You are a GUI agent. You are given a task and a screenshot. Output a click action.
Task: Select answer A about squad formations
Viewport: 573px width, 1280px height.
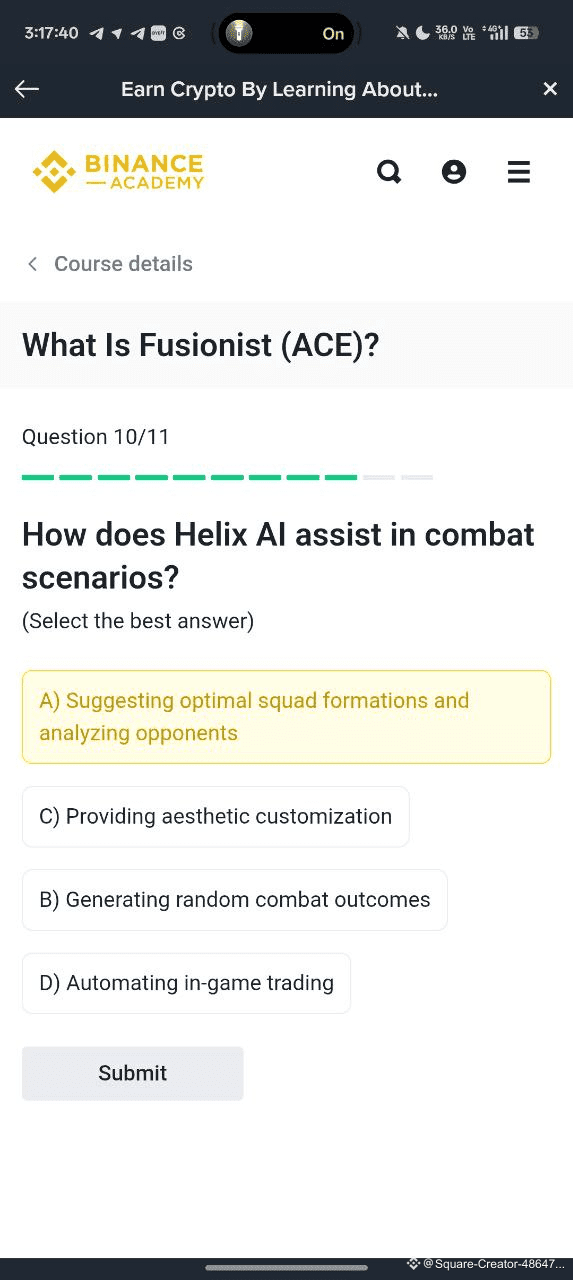click(x=286, y=717)
